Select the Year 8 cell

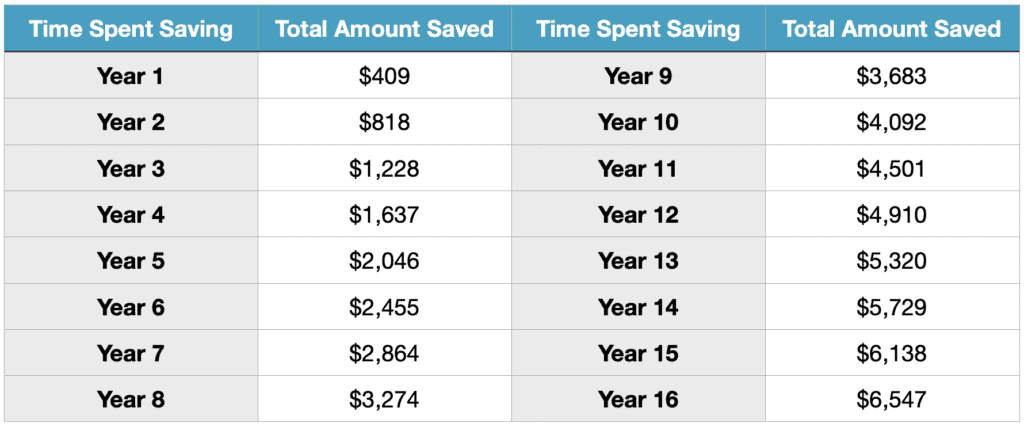pos(131,399)
